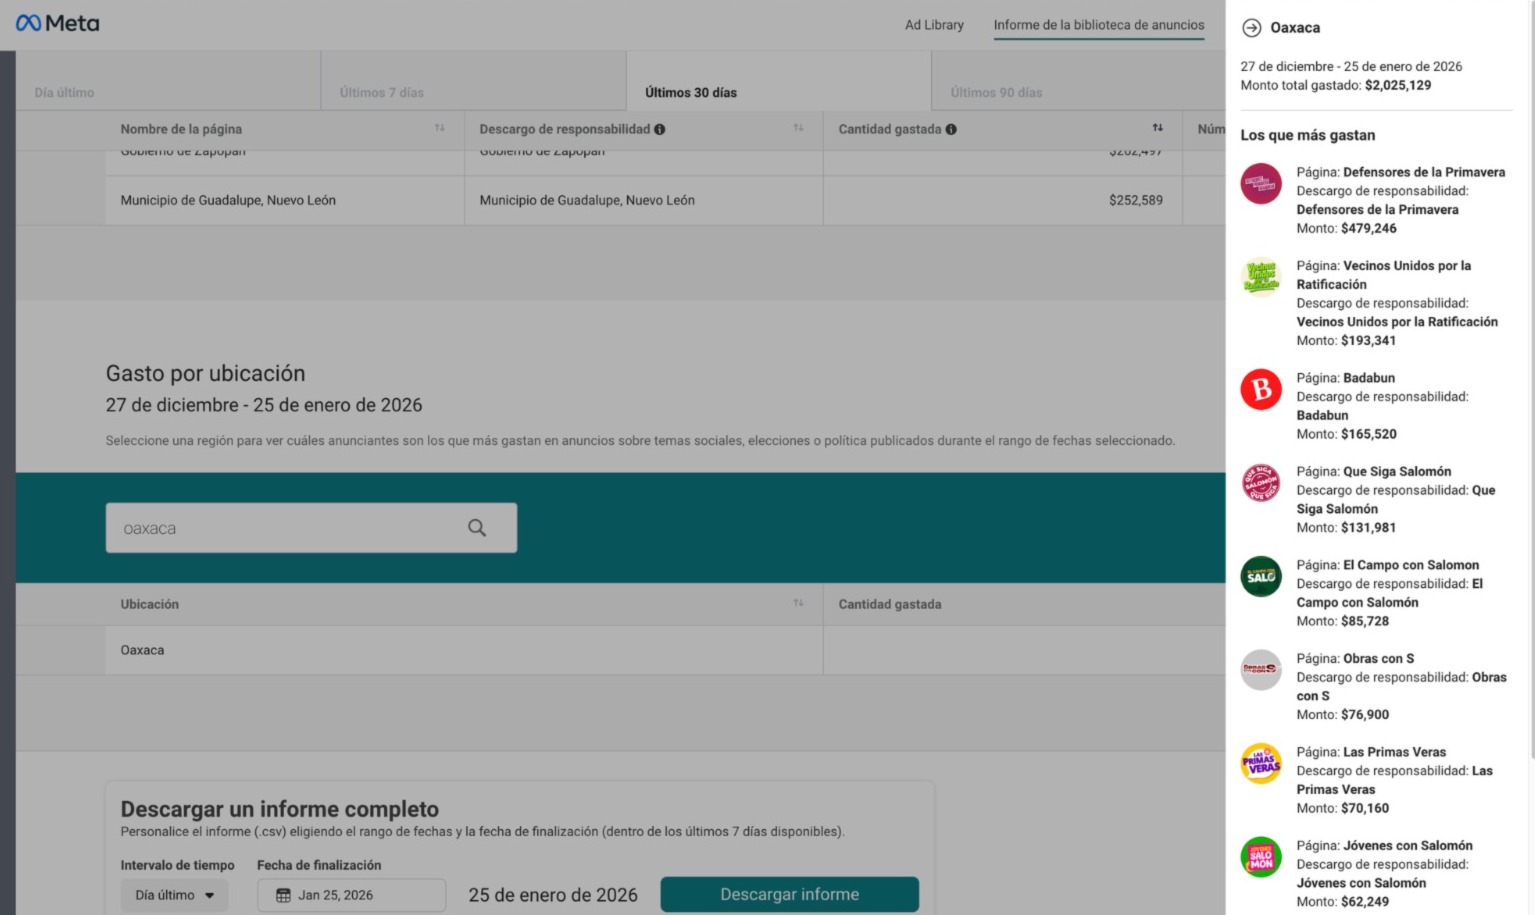Click the Descargar informe button

click(790, 894)
